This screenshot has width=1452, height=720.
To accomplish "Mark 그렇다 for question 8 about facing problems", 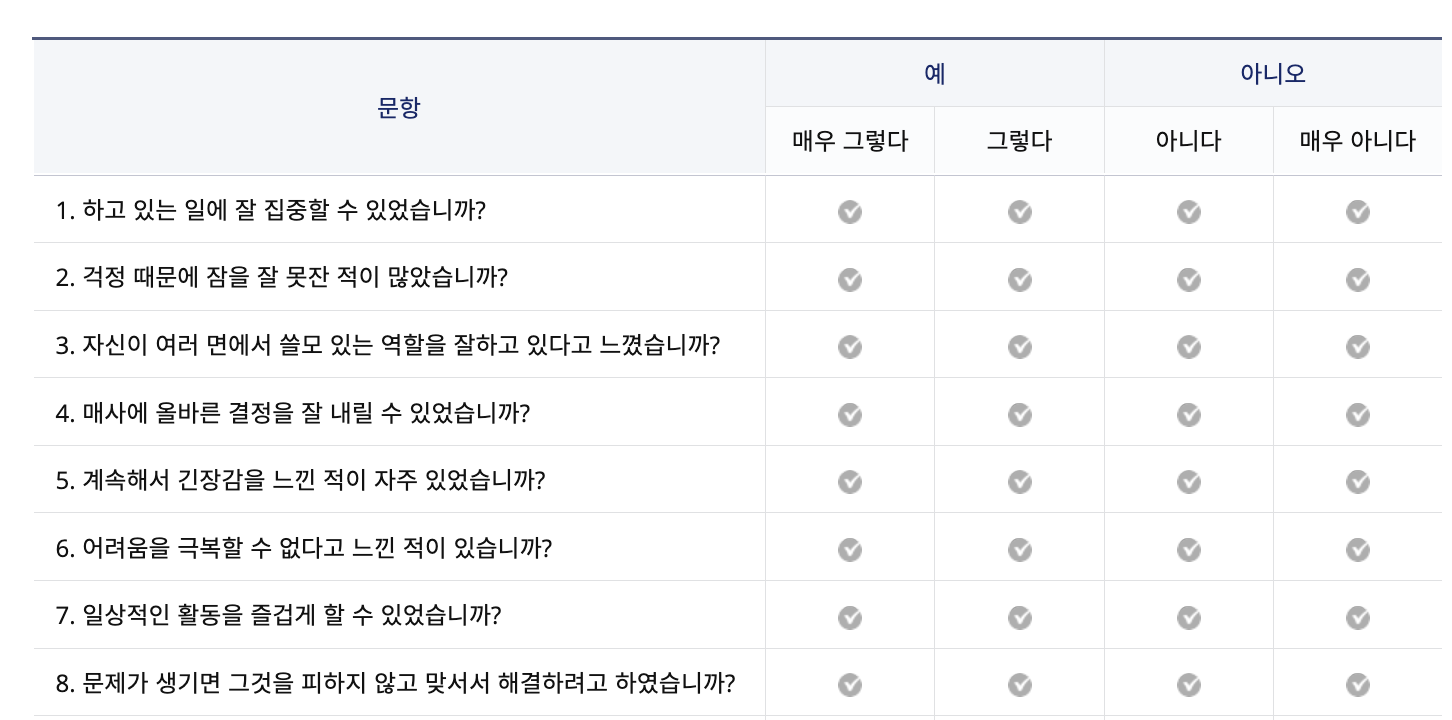I will [1019, 685].
